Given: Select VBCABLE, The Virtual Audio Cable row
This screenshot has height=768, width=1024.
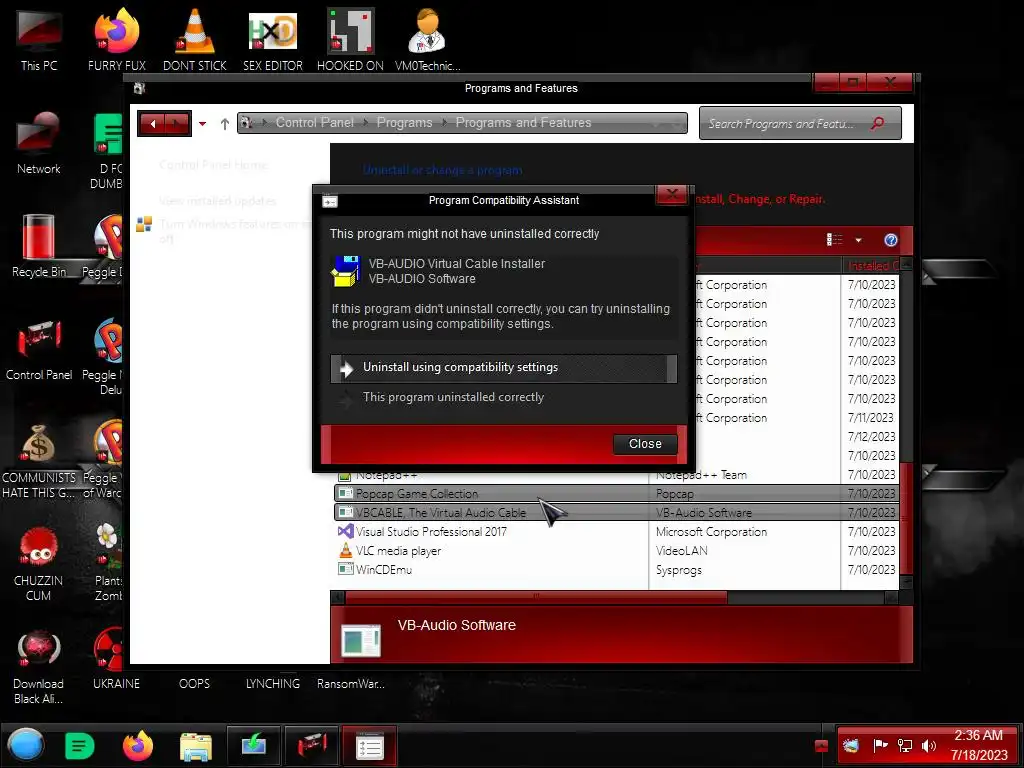Looking at the screenshot, I should pos(616,513).
